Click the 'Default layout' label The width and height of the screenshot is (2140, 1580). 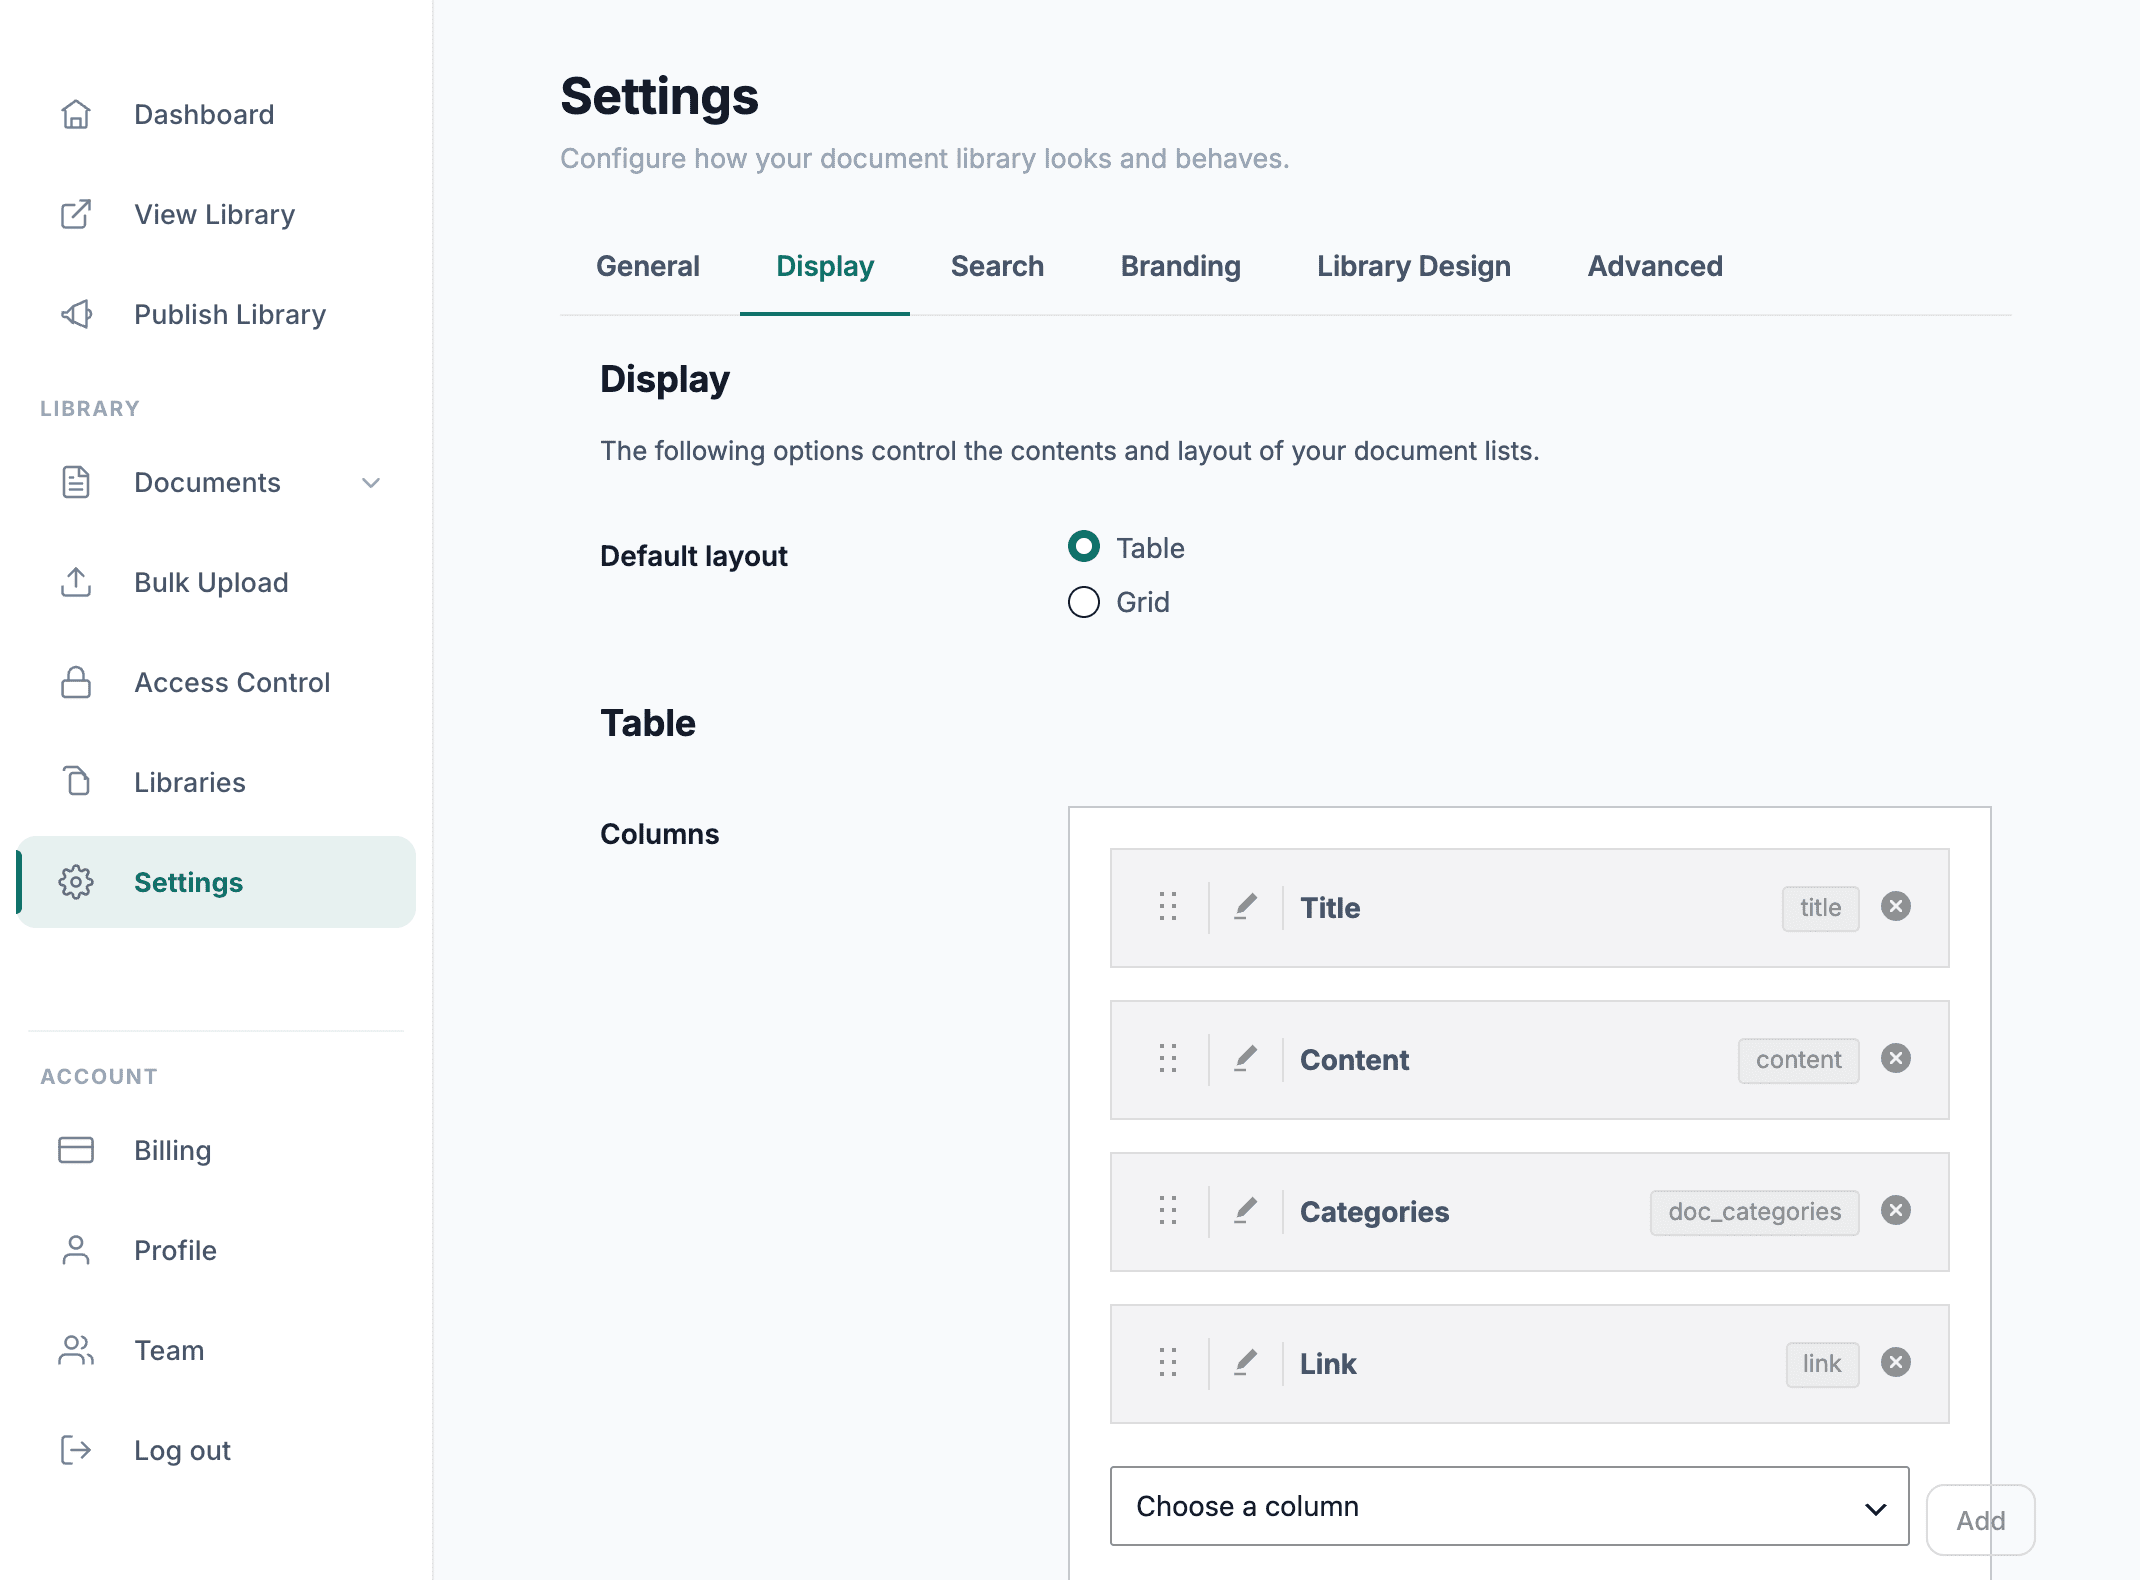coord(693,556)
